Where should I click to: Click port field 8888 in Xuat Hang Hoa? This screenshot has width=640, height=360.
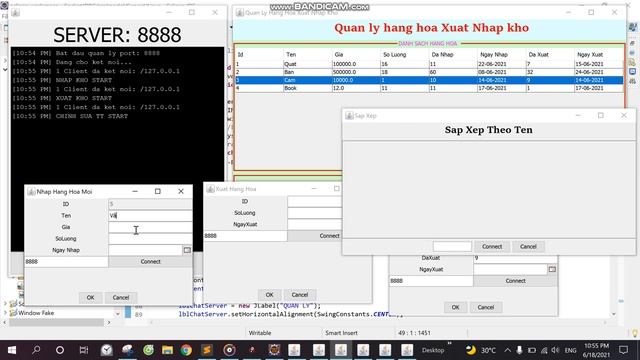tap(245, 236)
